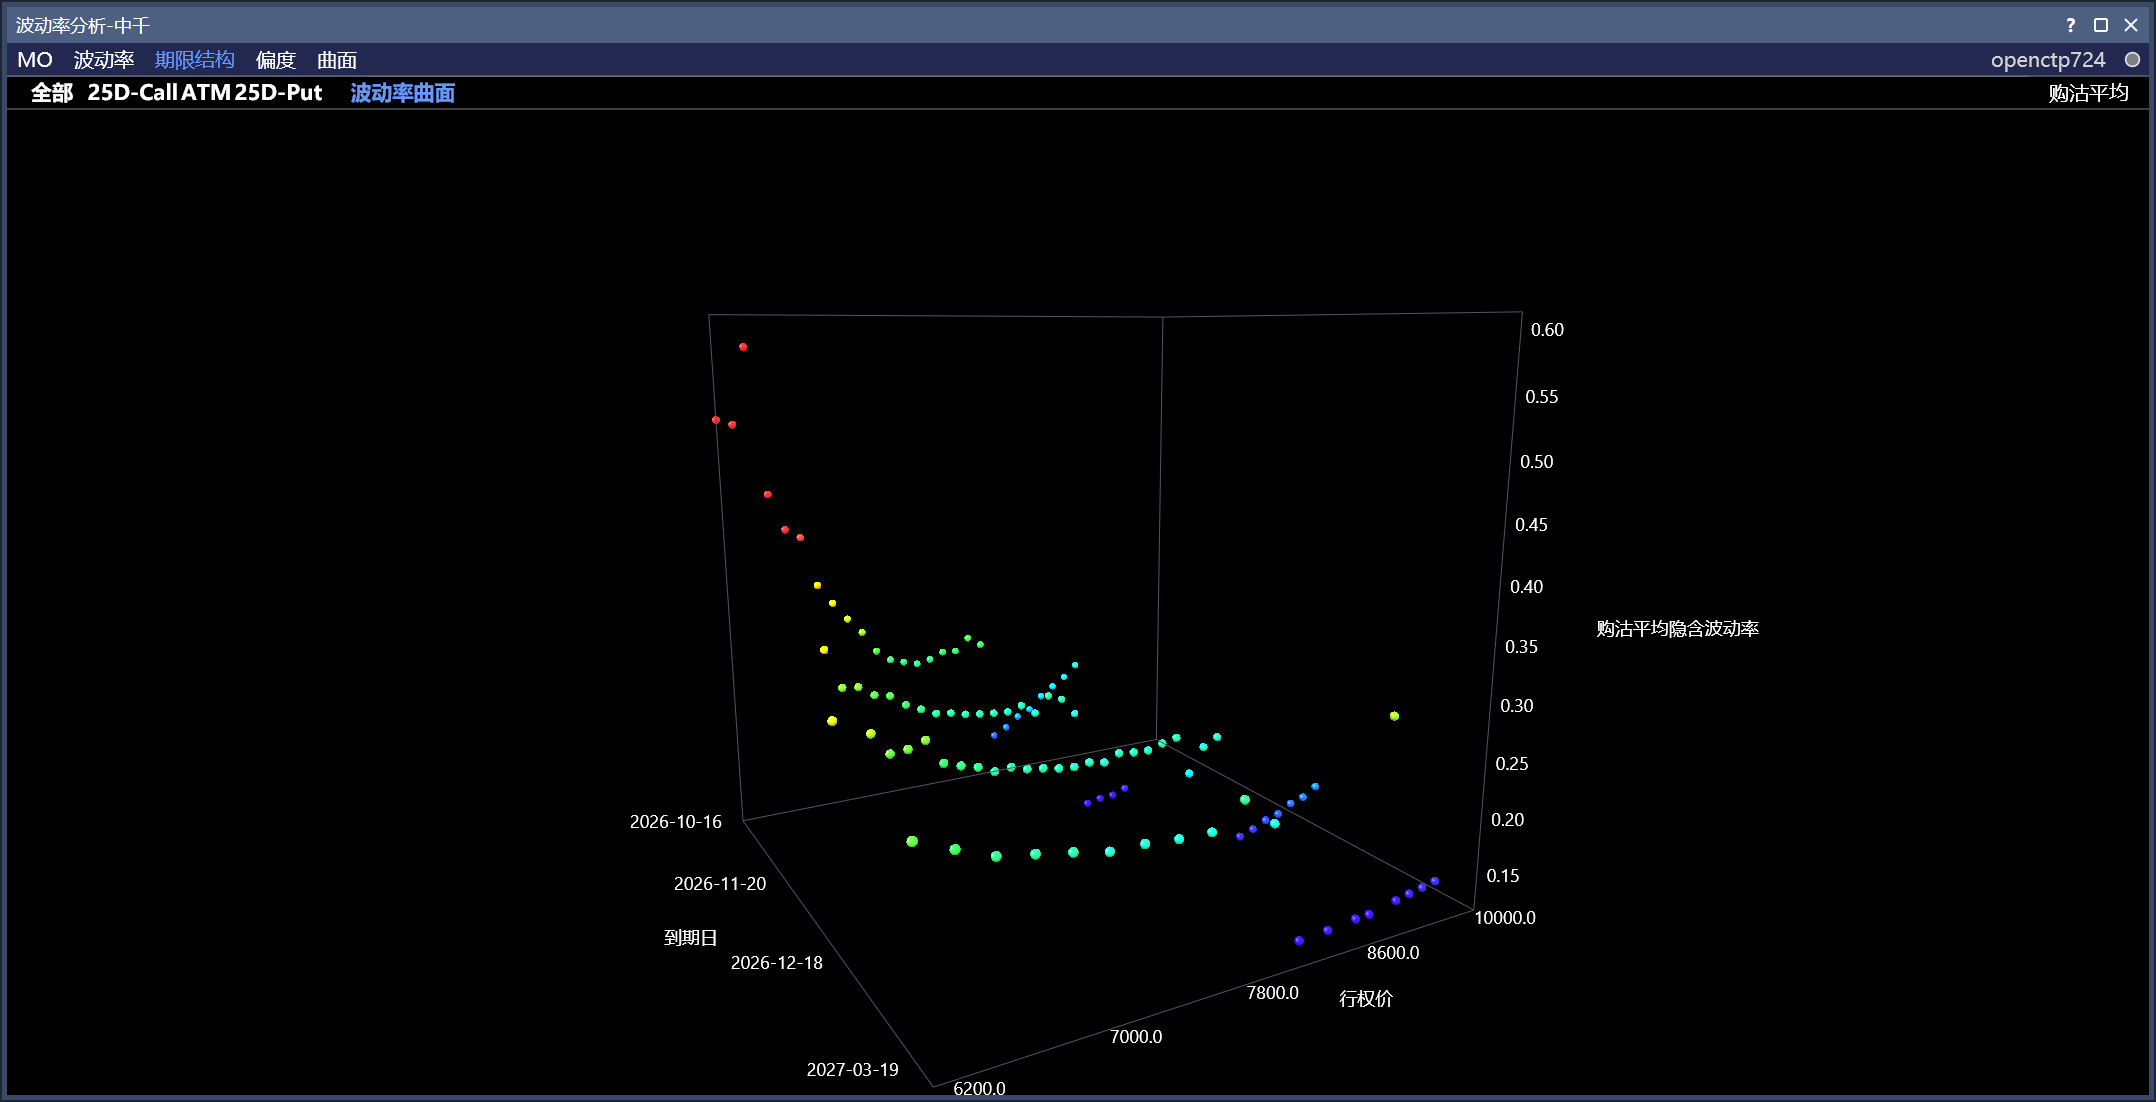Click the 购沽平均隐含波动率 axis title
2156x1102 pixels.
[x=1678, y=629]
